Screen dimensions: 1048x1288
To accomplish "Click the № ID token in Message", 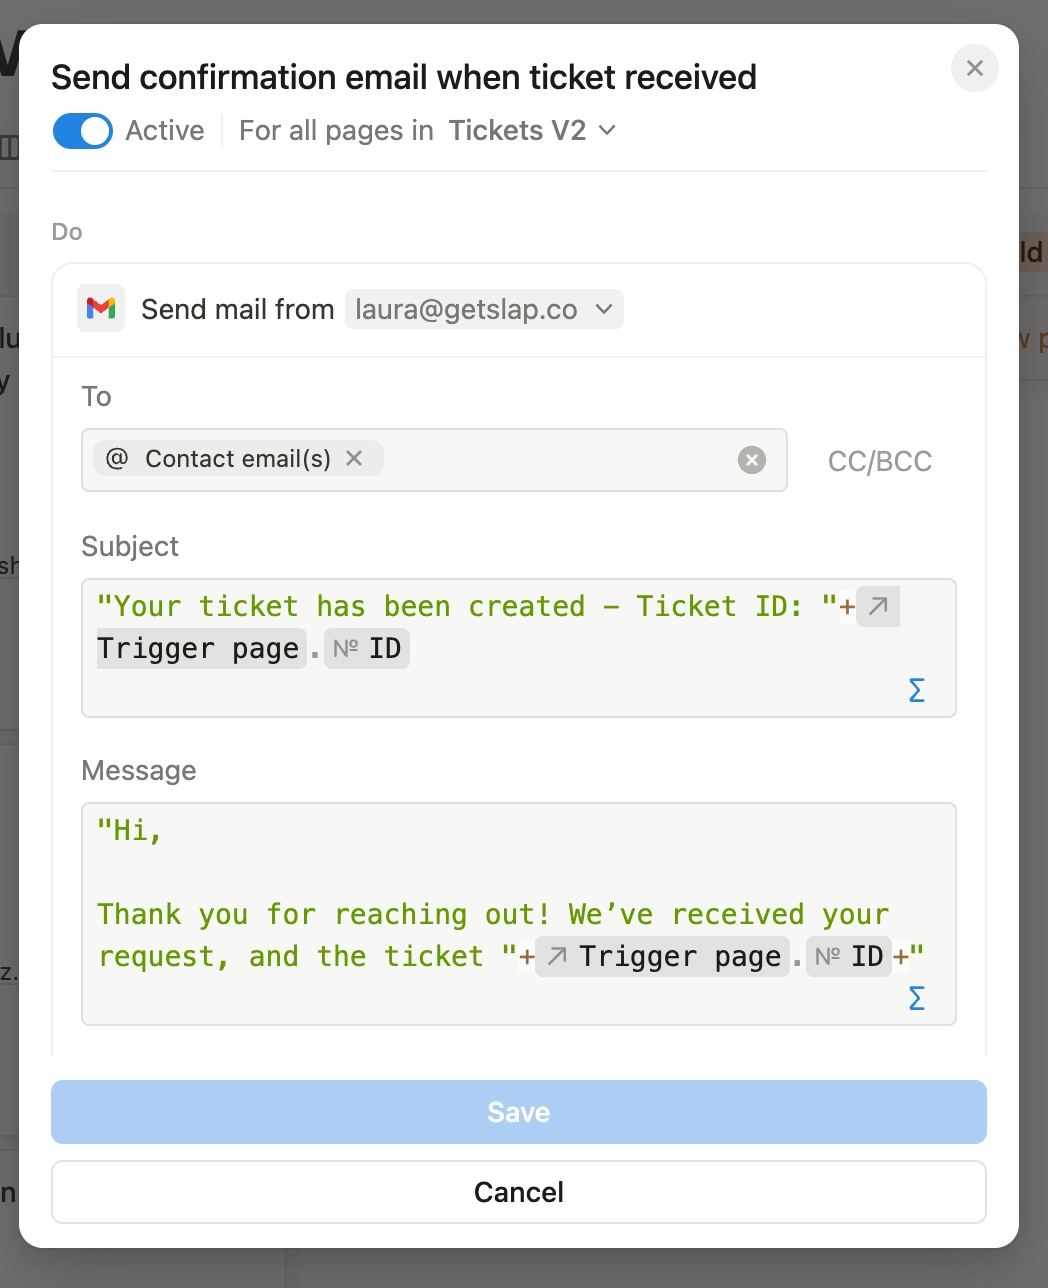I will tap(849, 956).
